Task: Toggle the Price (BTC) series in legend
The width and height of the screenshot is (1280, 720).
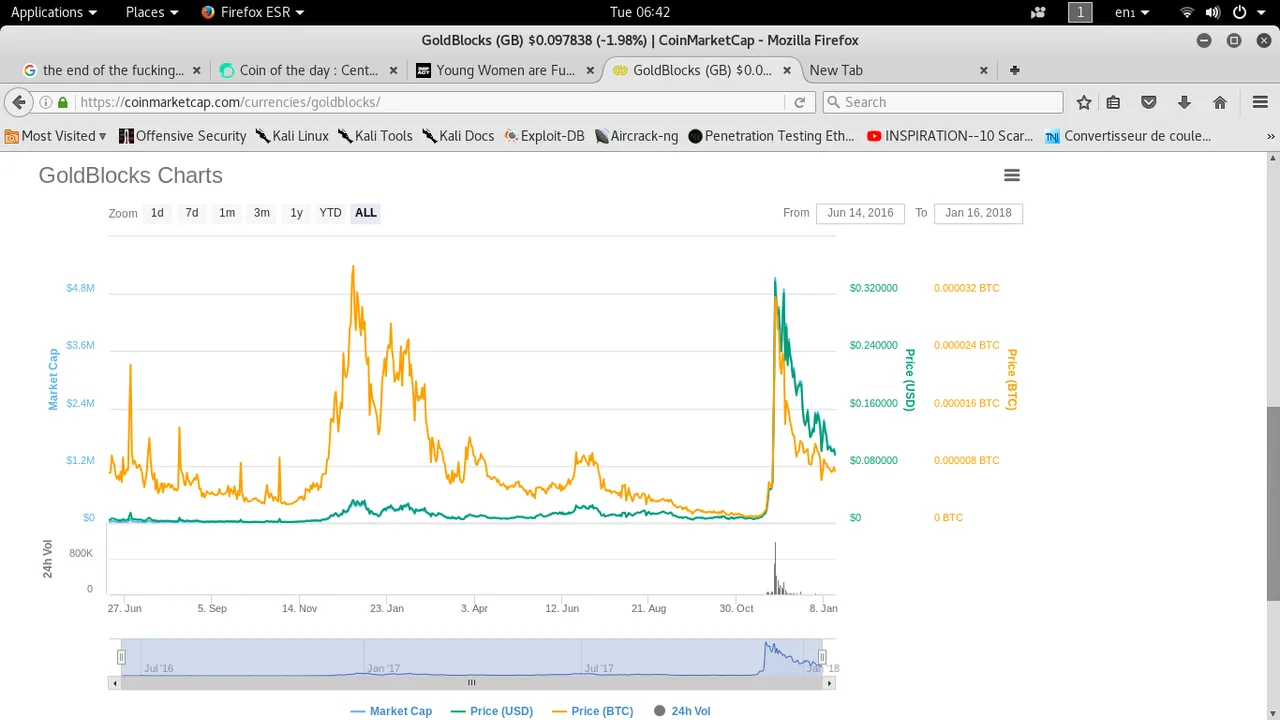Action: [x=592, y=711]
